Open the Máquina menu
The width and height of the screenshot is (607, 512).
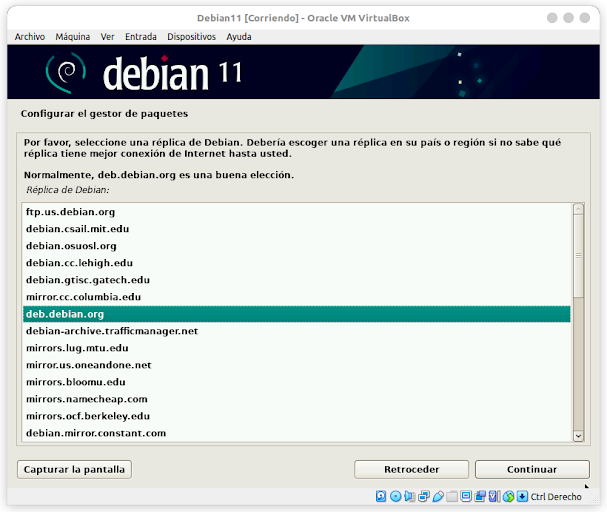point(73,37)
